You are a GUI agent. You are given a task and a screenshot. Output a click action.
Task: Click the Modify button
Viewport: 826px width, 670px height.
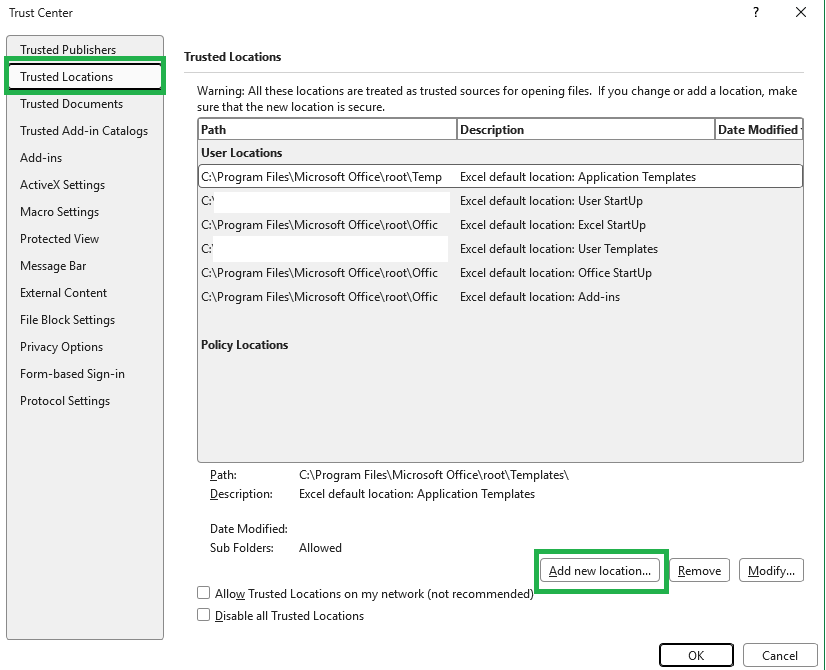click(x=771, y=570)
